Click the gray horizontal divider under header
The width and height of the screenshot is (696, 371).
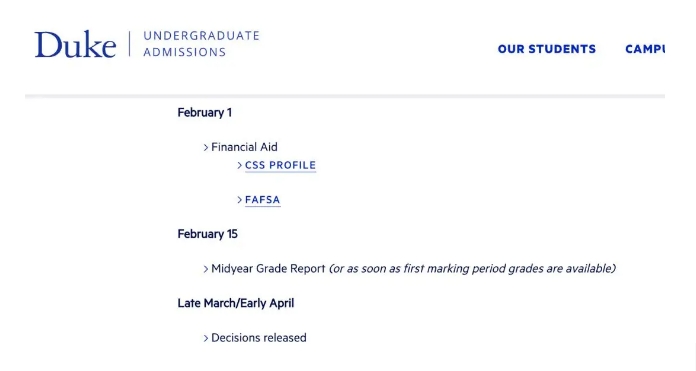345,96
